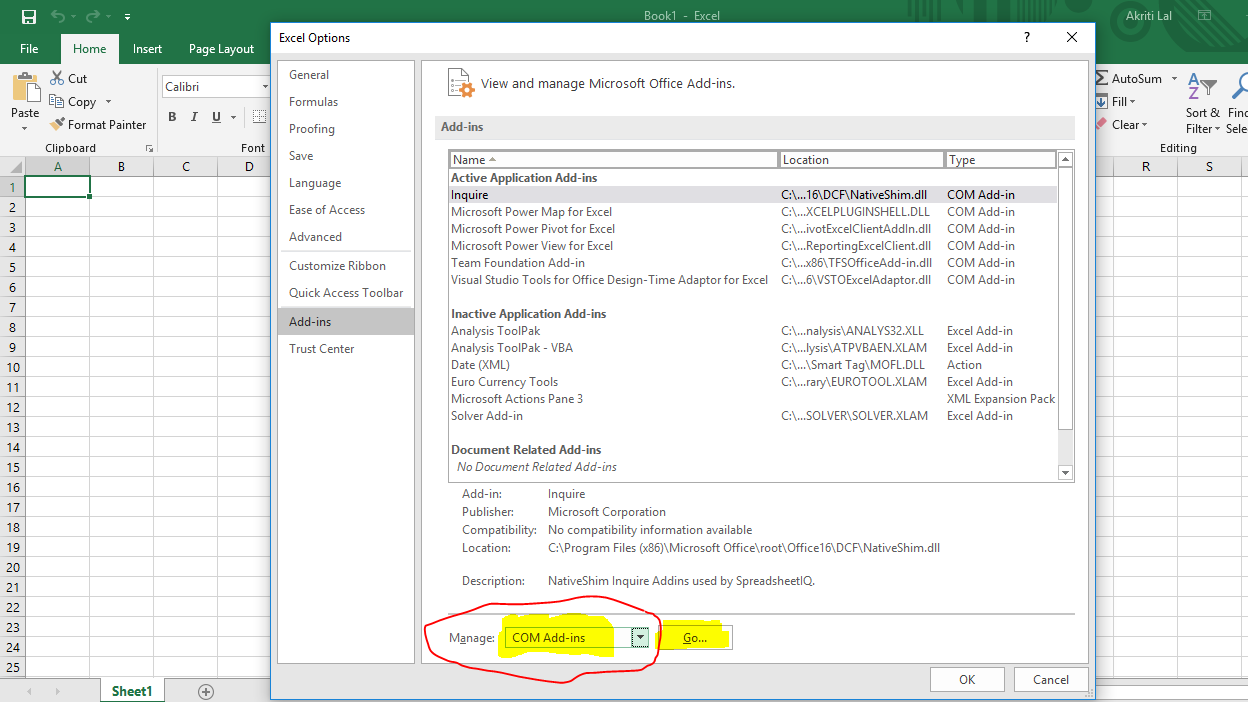Click the AutoSum sigma icon
The width and height of the screenshot is (1248, 702).
(1102, 78)
